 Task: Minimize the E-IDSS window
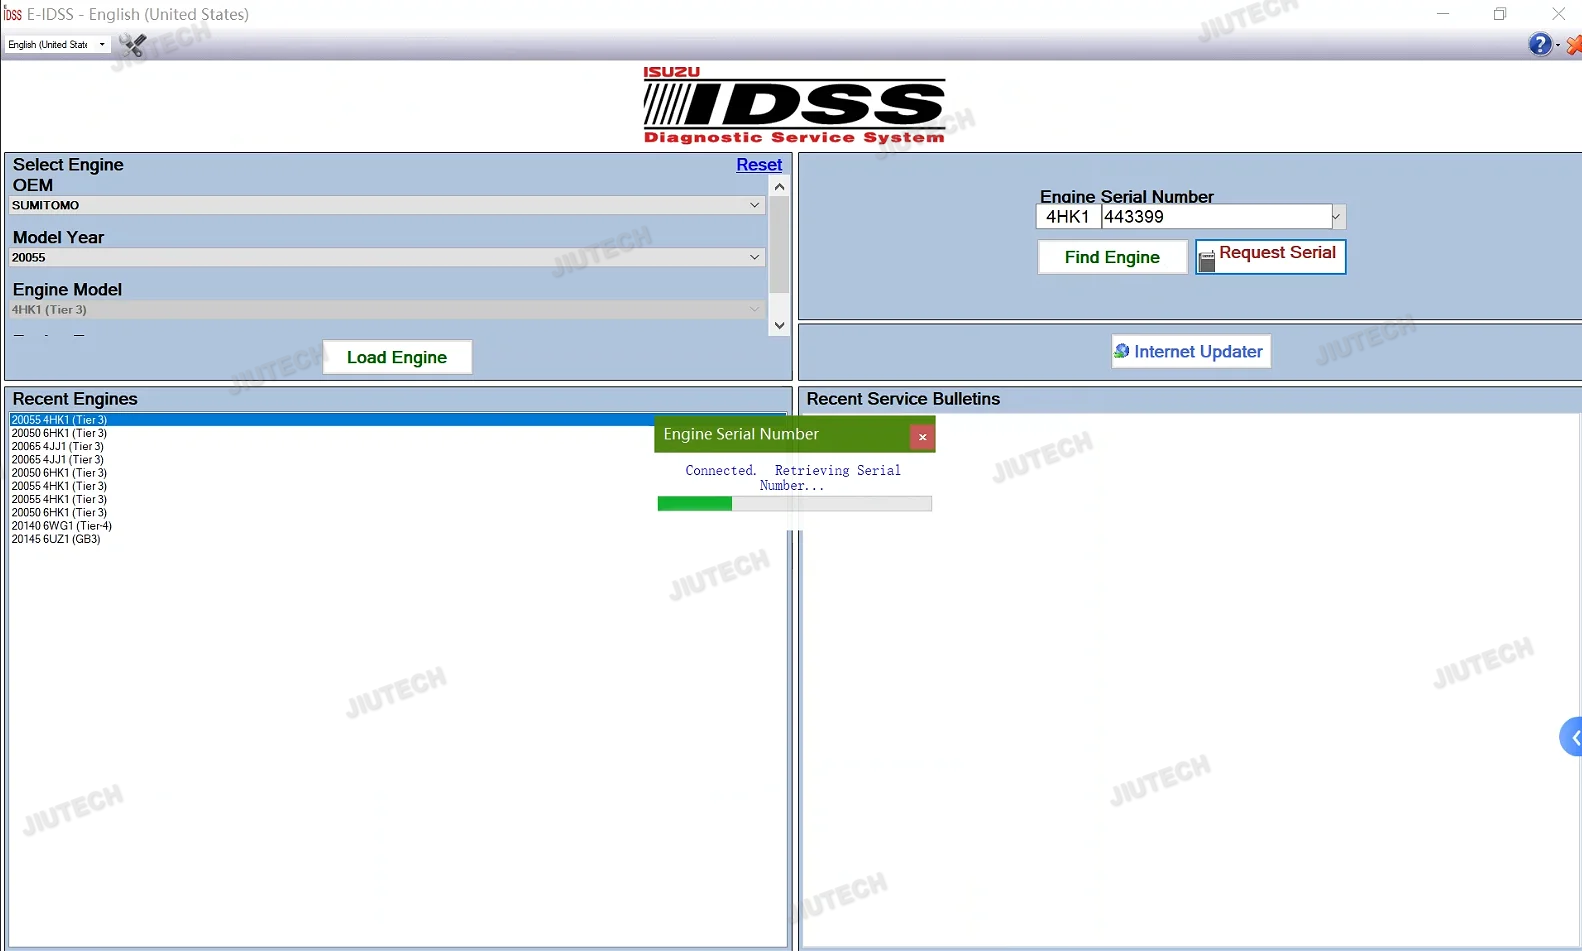click(x=1443, y=14)
